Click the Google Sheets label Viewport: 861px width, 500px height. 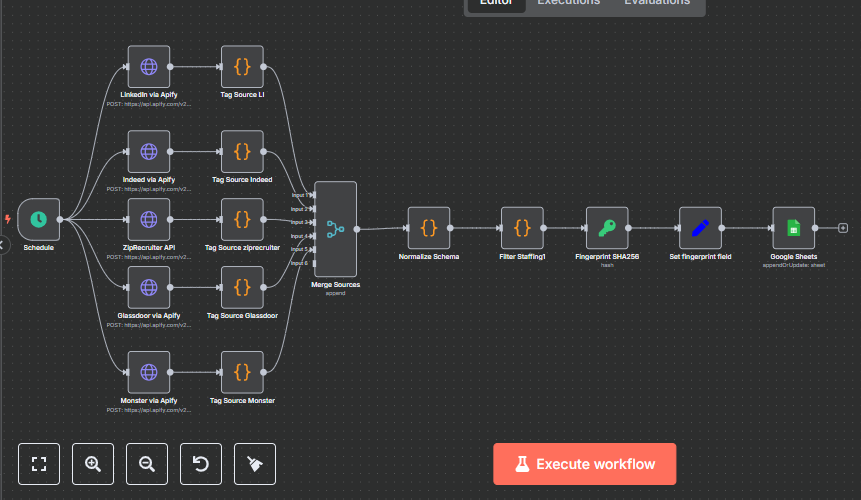click(x=793, y=256)
